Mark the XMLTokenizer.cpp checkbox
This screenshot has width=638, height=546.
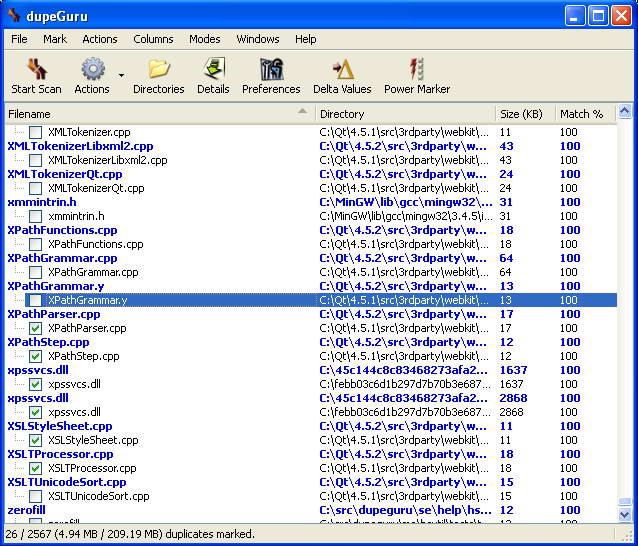(x=35, y=132)
